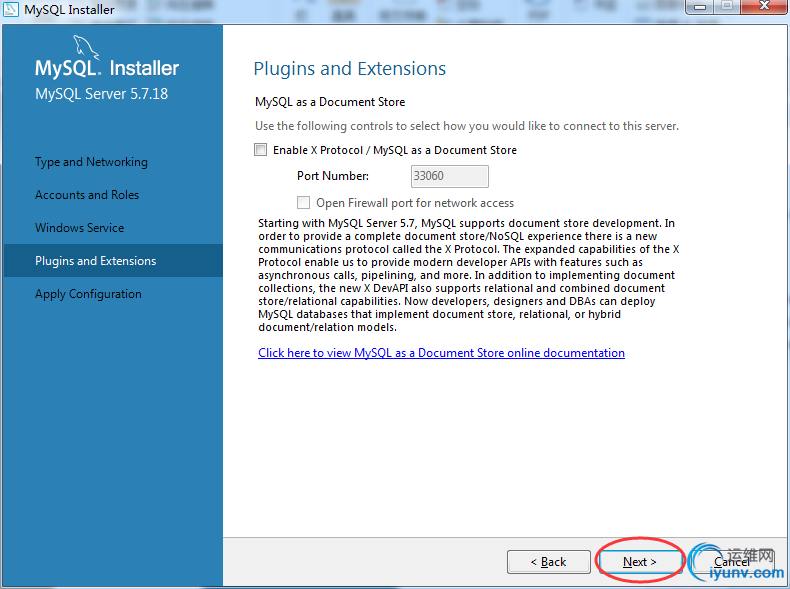Click the MySQL dolphin logo
The image size is (790, 589).
click(x=86, y=47)
